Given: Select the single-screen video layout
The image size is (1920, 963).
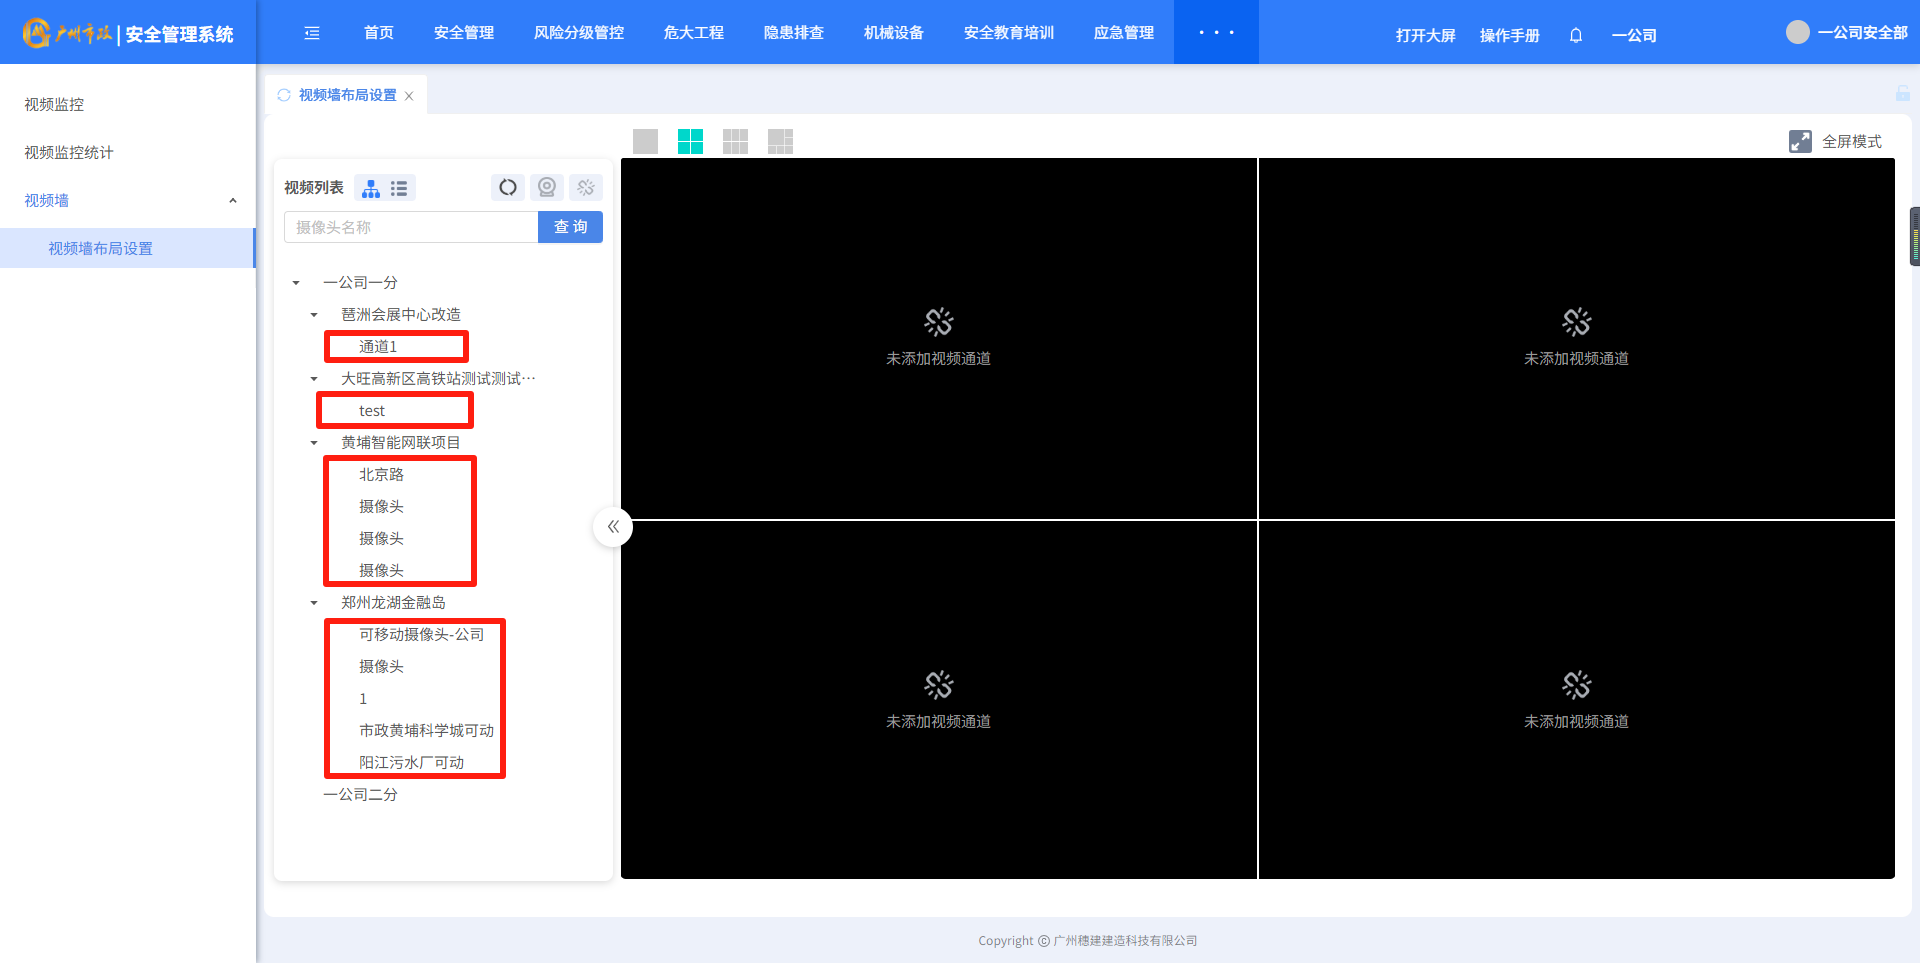Looking at the screenshot, I should 646,141.
